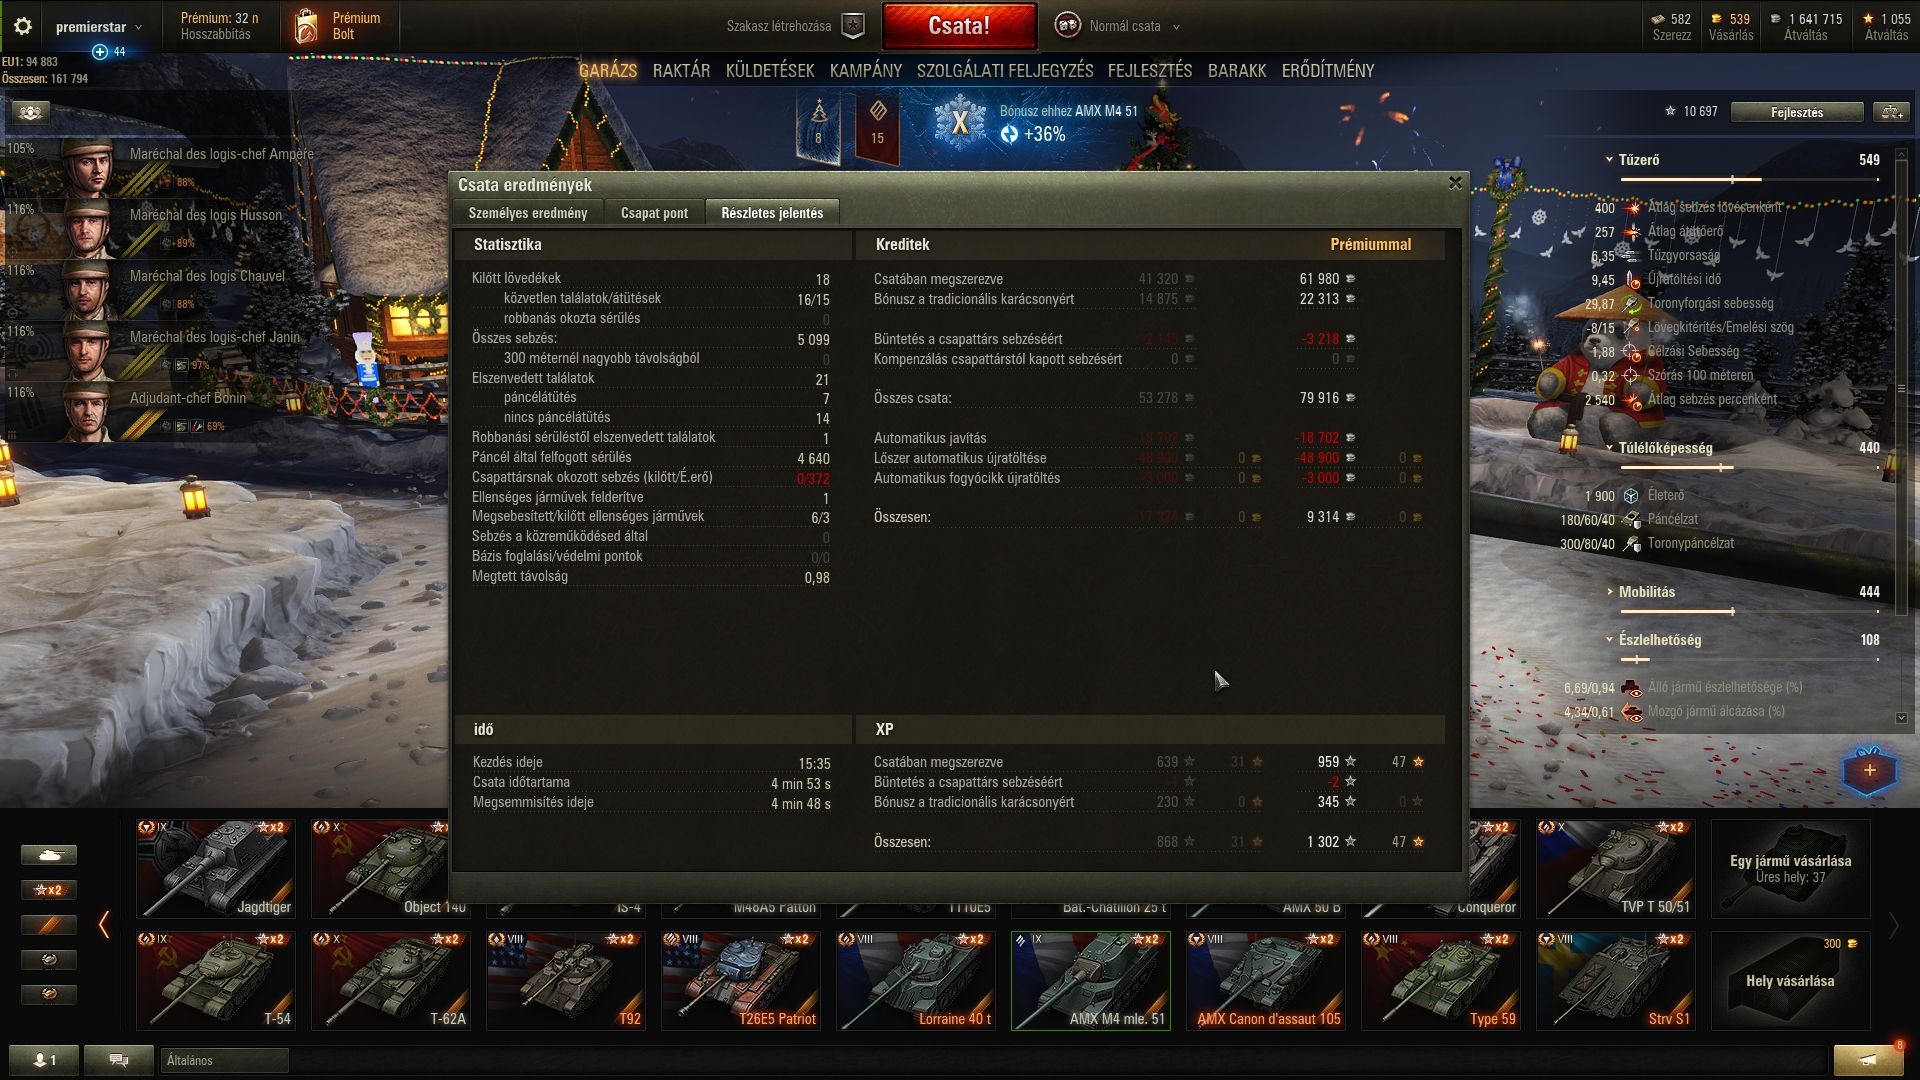
Task: Open the chat channels icon
Action: coord(118,1060)
